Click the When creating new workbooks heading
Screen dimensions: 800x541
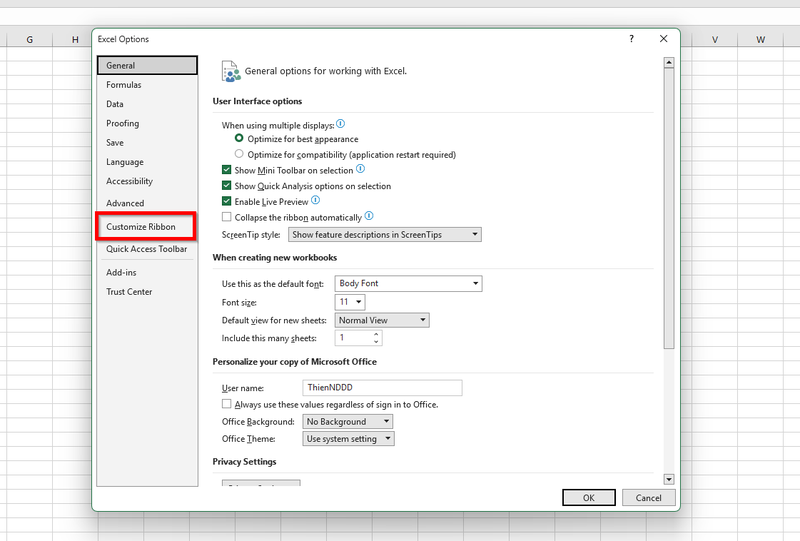click(274, 257)
